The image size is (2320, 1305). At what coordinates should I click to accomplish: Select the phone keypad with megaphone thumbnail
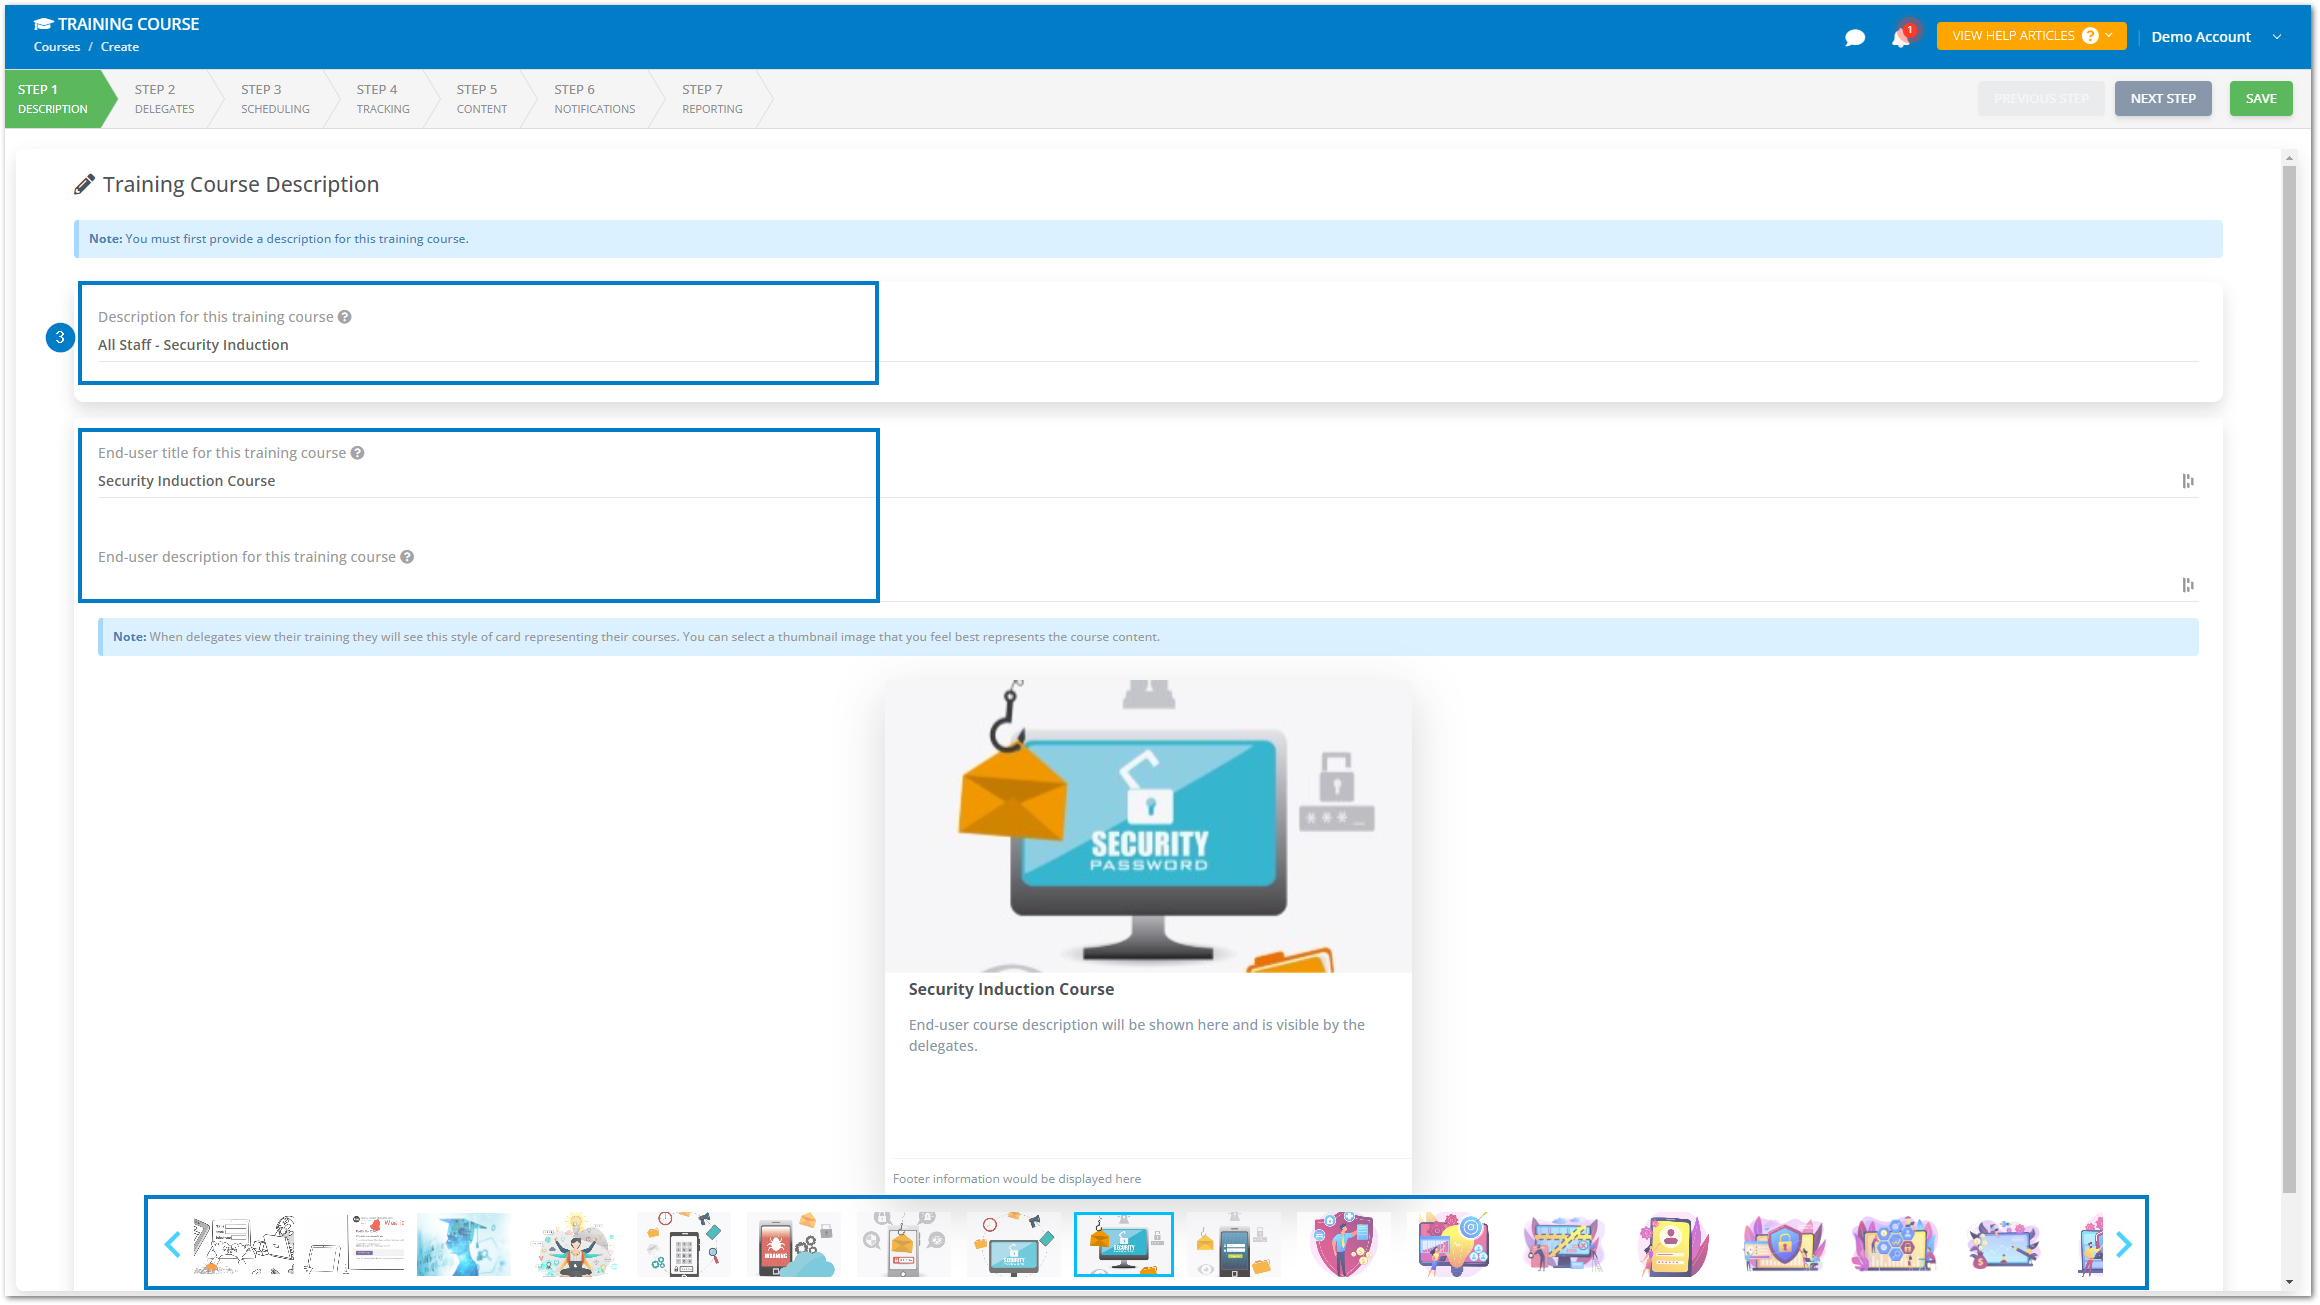(x=684, y=1244)
